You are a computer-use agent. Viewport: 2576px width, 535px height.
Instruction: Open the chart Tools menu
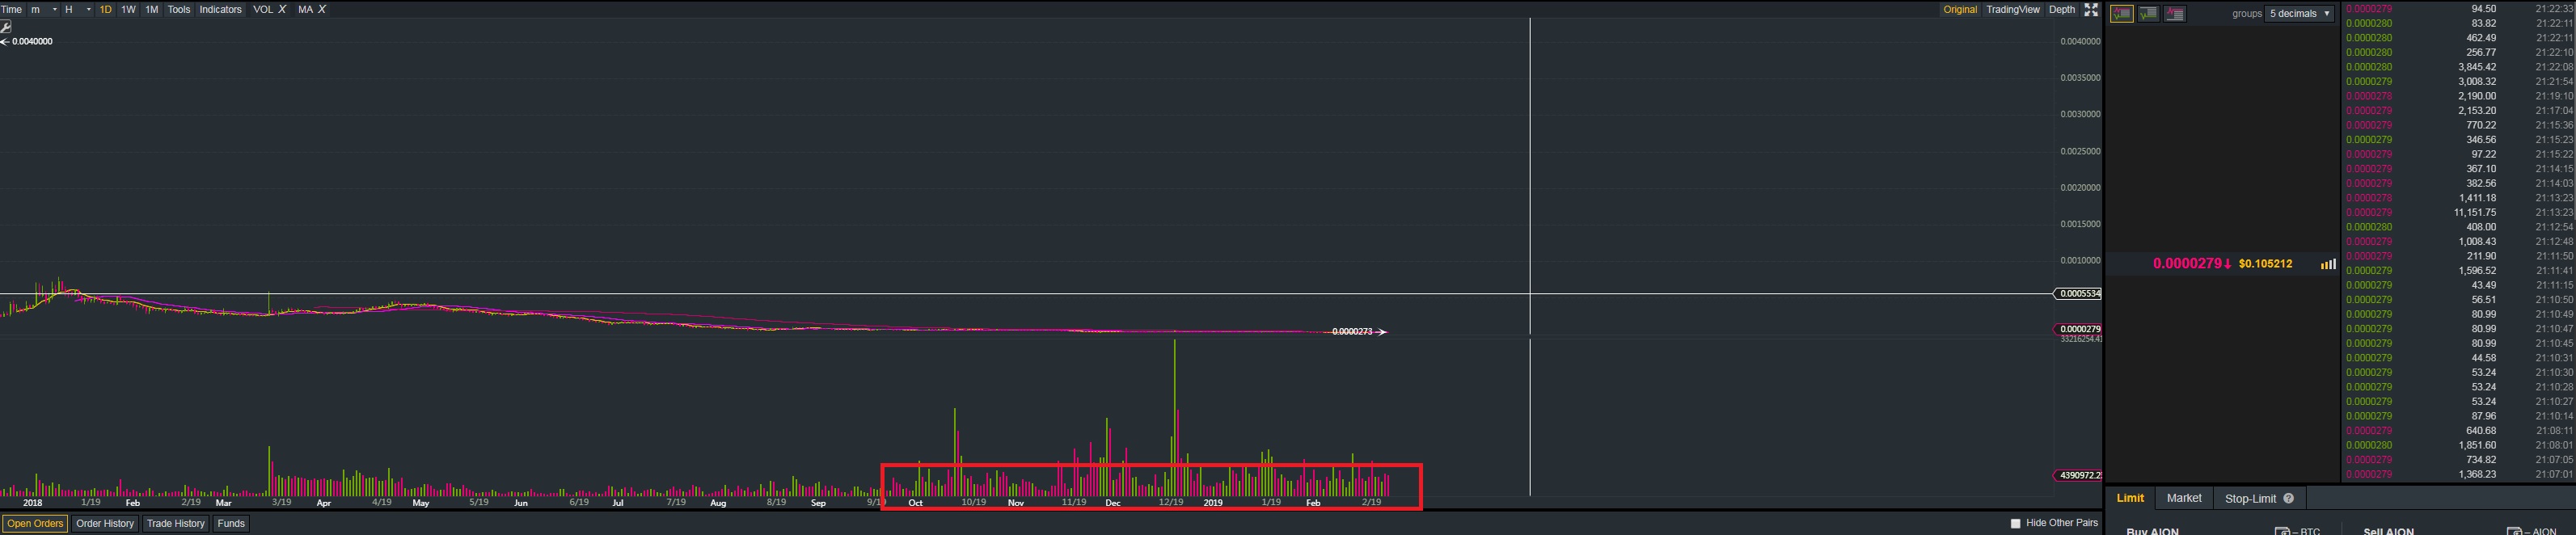(179, 9)
